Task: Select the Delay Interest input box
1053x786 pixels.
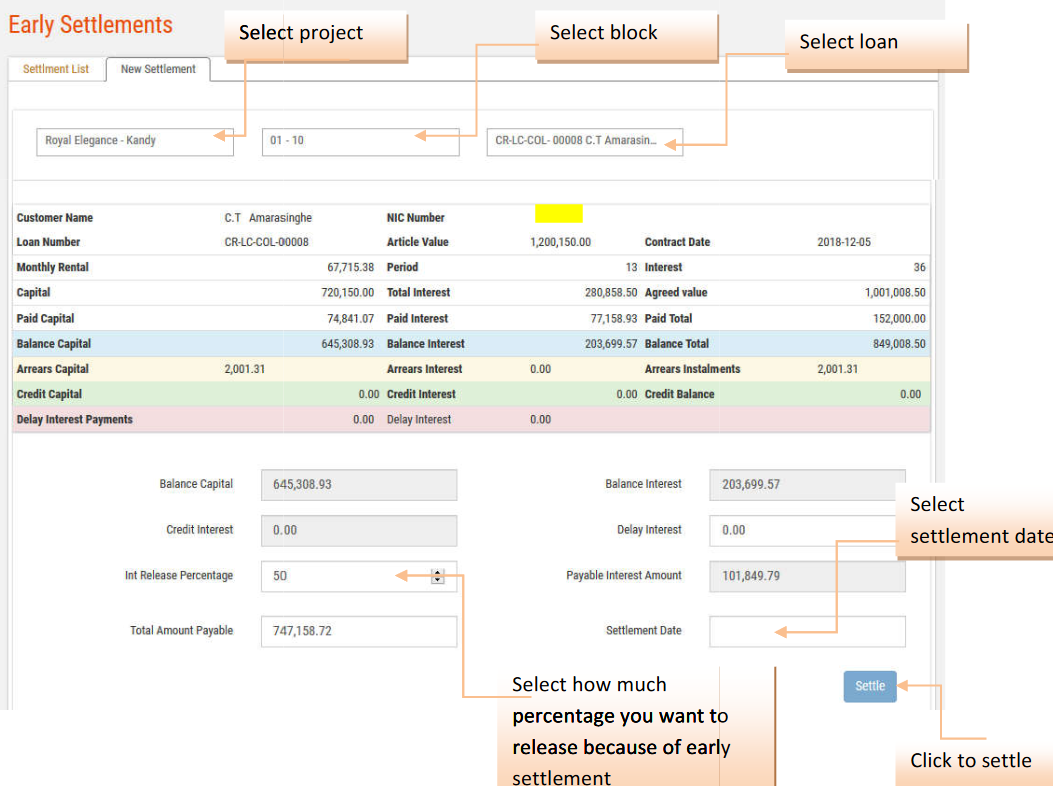Action: [807, 530]
